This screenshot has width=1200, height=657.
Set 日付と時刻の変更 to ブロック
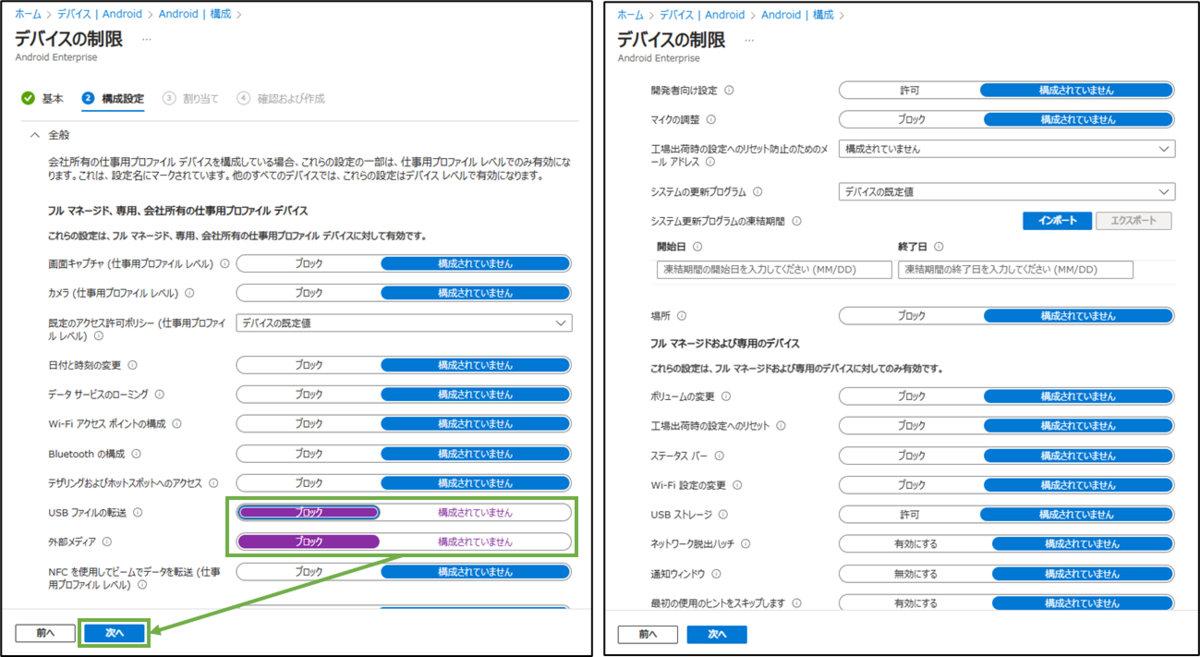[x=309, y=365]
